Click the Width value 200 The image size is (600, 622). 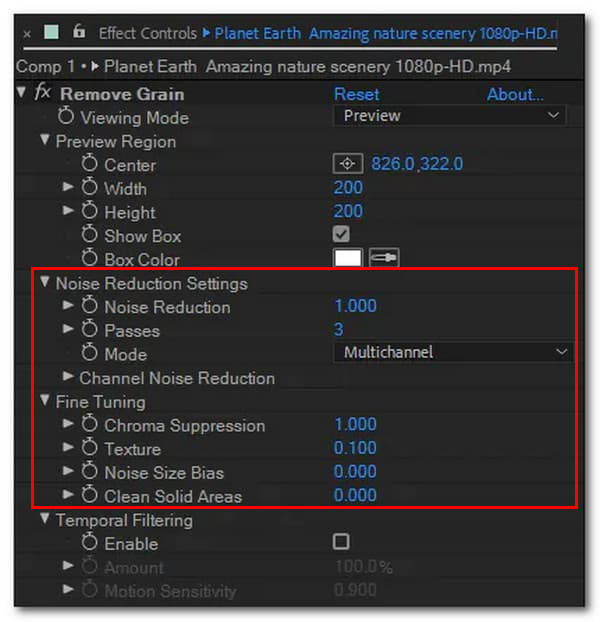(348, 188)
